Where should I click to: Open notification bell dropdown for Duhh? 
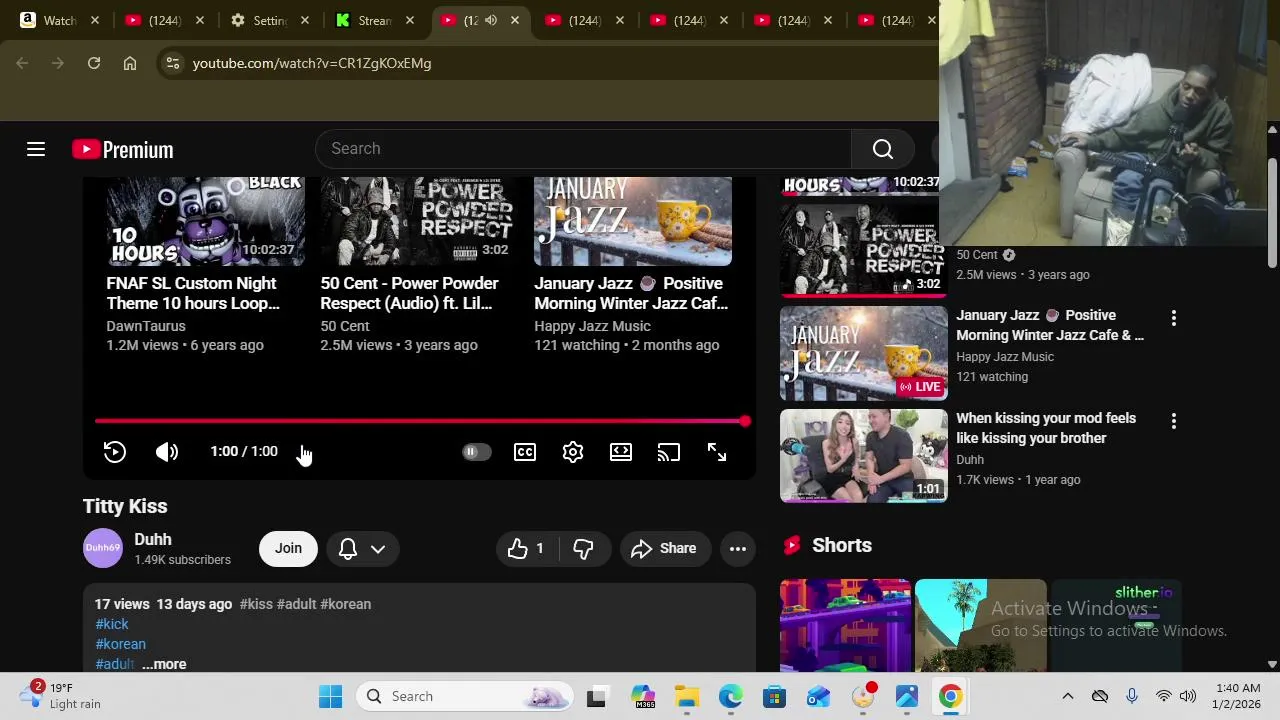[x=362, y=548]
